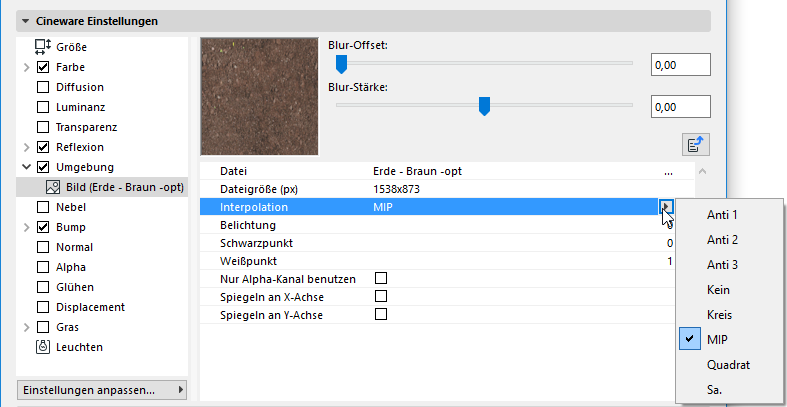This screenshot has height=407, width=787.
Task: Click the file name Erde - Braun -opt
Action: tap(418, 172)
